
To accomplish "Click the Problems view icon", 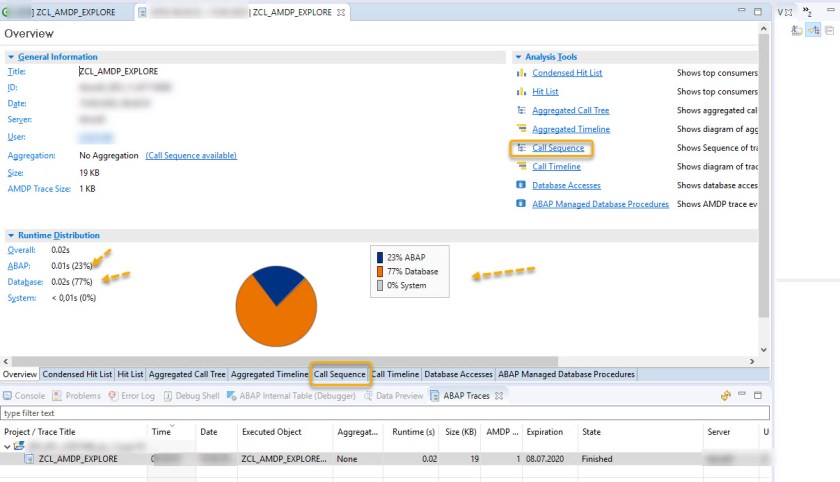I will pos(57,396).
